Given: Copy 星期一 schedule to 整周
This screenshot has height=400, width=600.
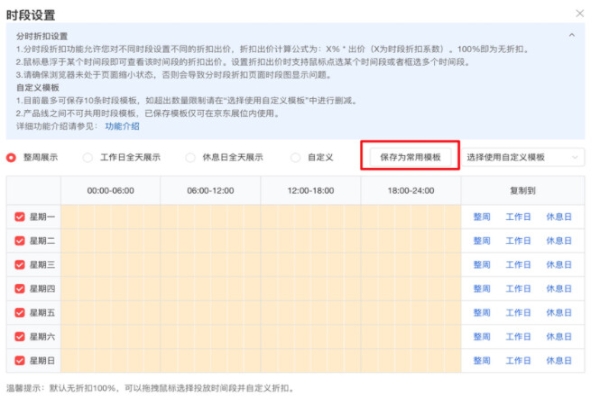Looking at the screenshot, I should click(482, 217).
